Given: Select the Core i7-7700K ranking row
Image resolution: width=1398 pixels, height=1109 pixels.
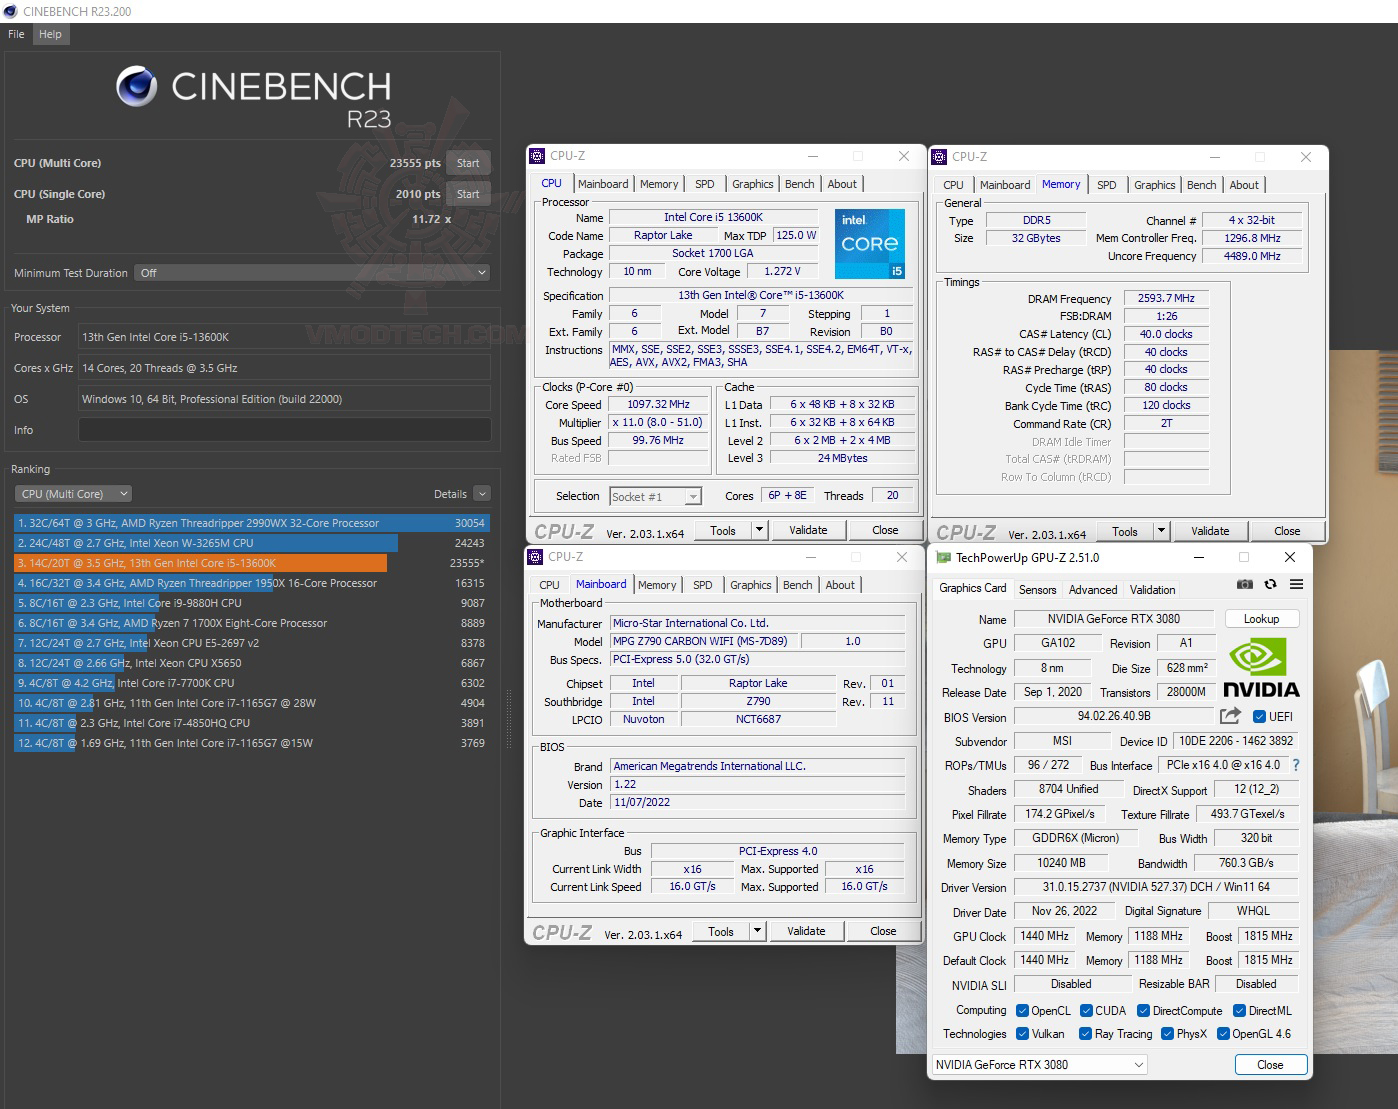Looking at the screenshot, I should (x=251, y=683).
